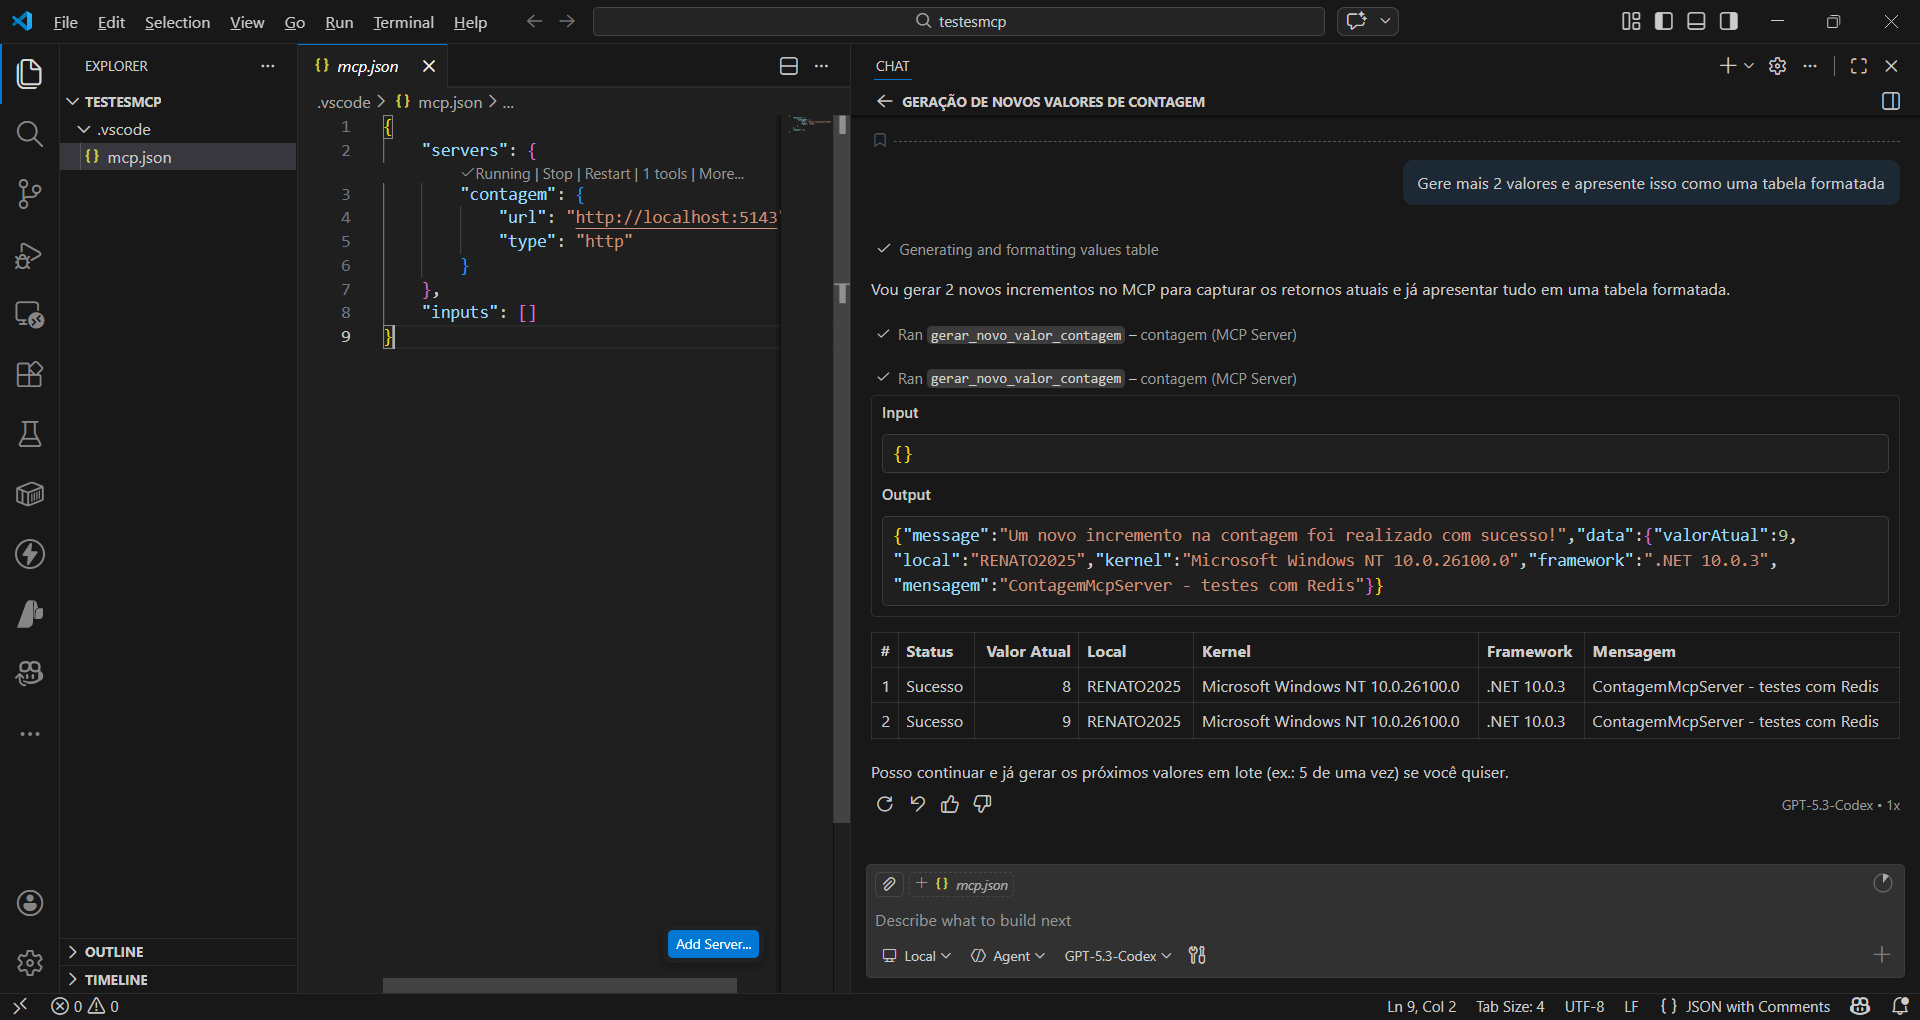Open the Run and Debug view icon
Screen dimensions: 1920x1020
(30, 255)
